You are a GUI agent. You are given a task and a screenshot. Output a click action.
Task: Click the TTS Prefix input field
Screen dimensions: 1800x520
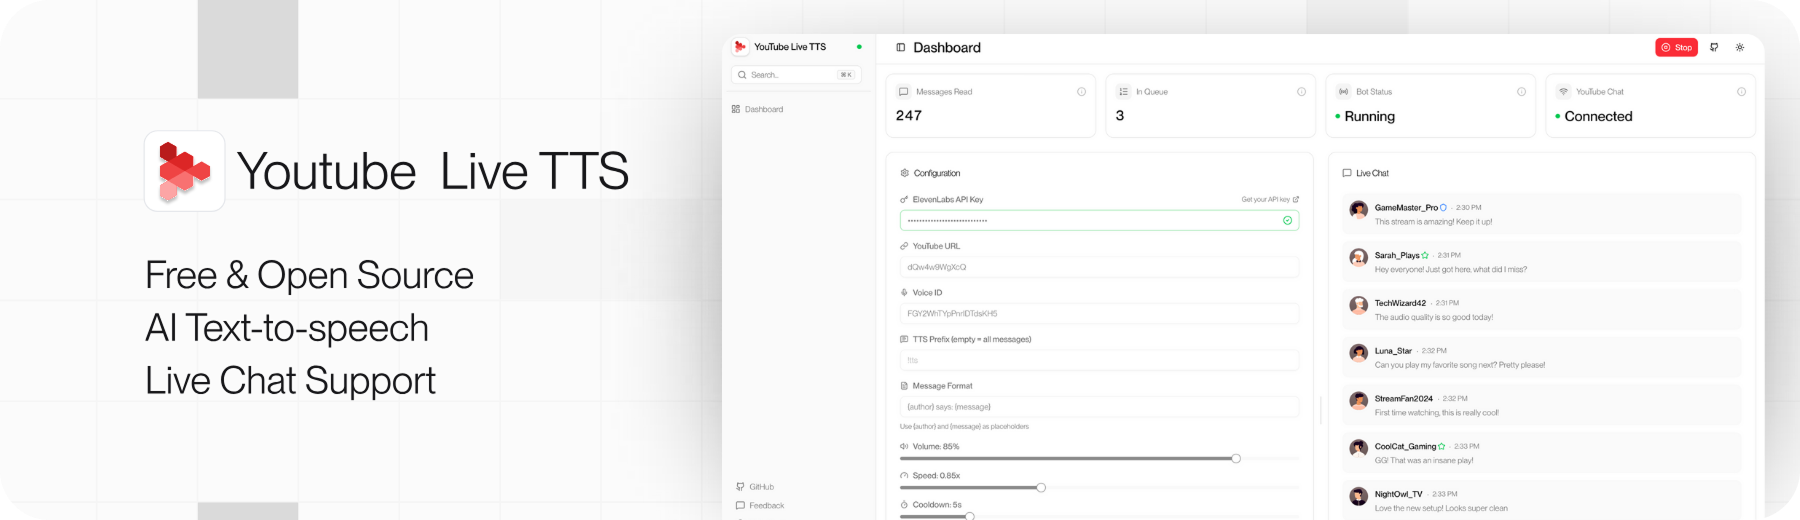coord(1099,360)
